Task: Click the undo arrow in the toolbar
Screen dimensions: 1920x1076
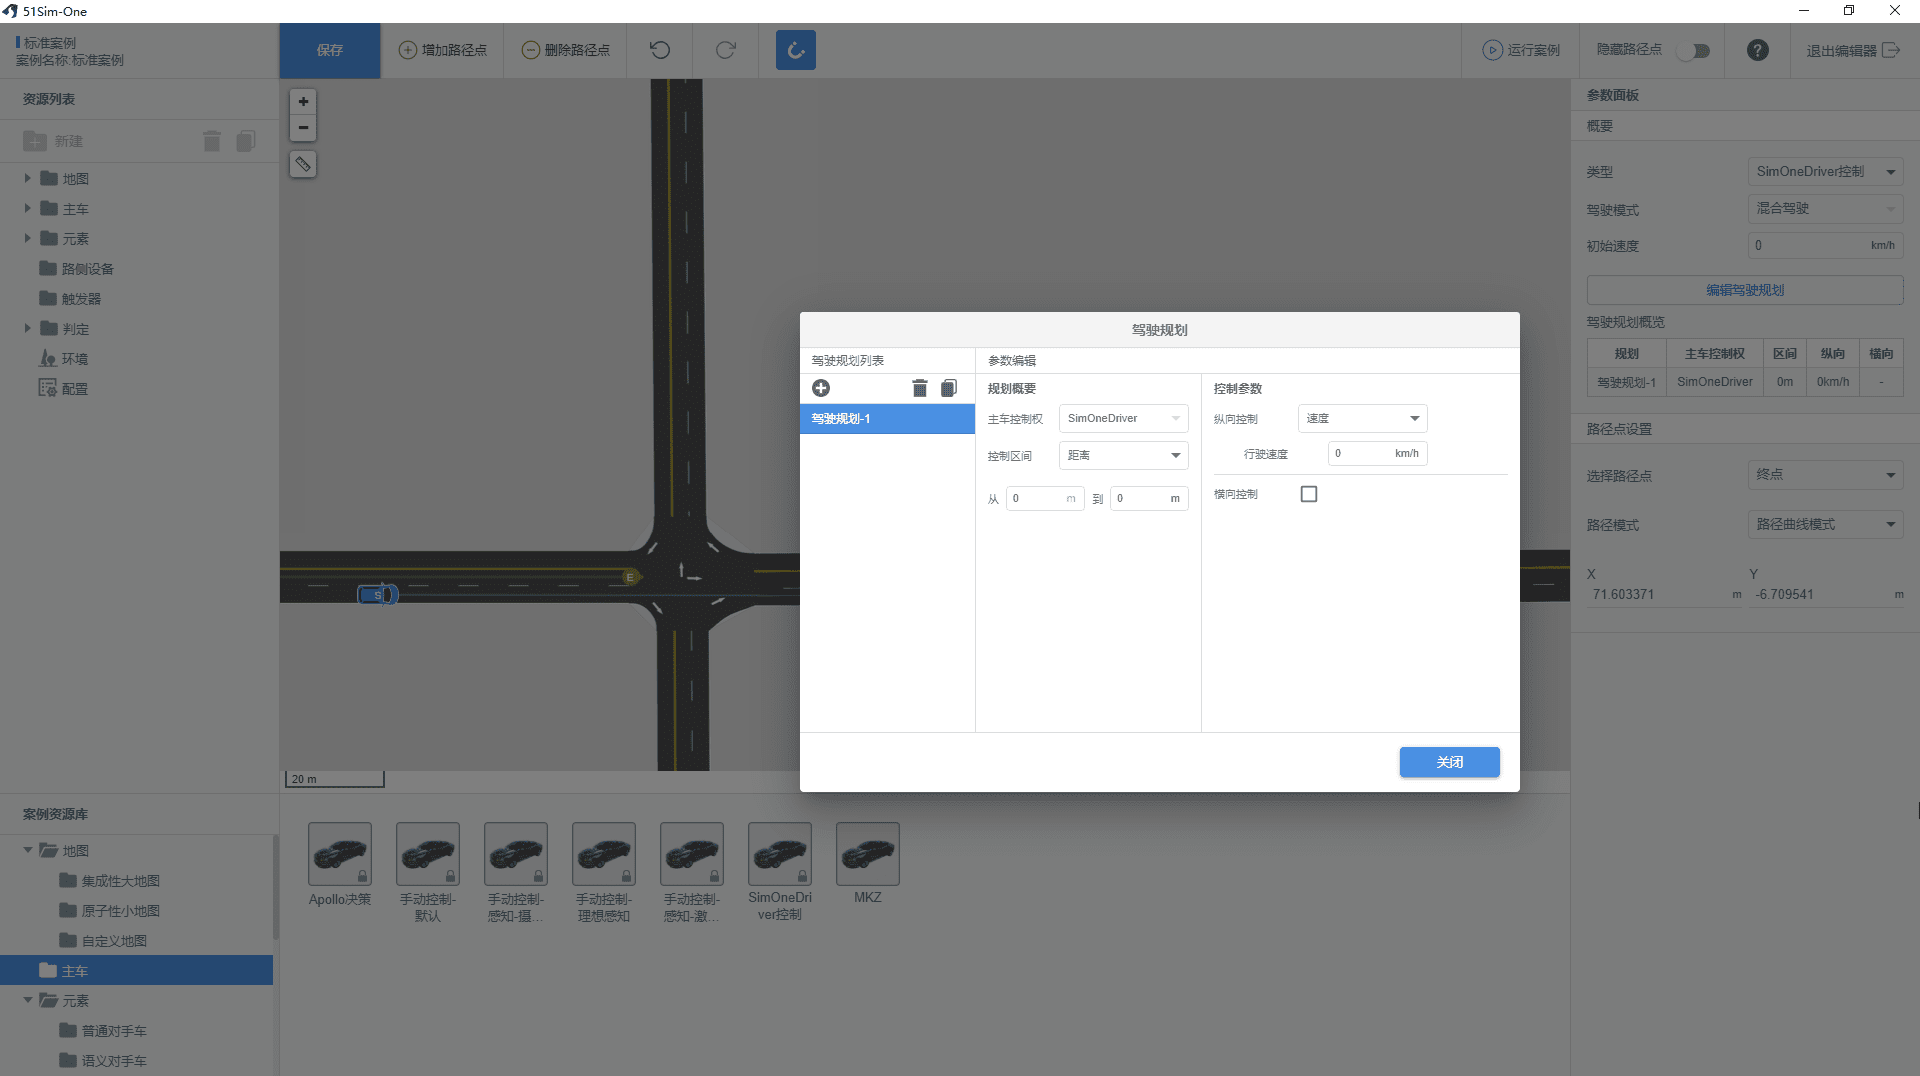Action: point(660,50)
